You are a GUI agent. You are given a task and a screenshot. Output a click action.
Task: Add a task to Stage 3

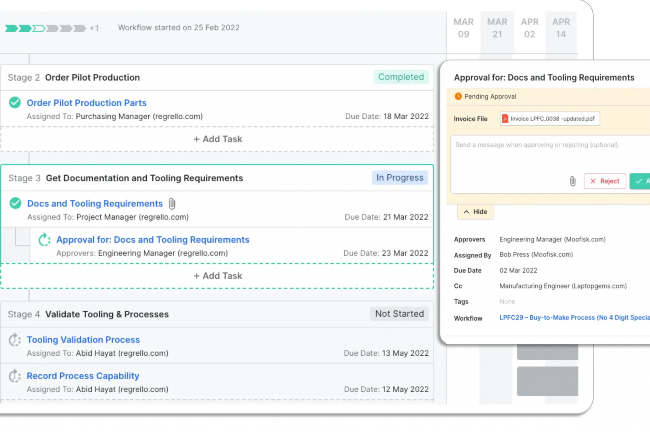[x=218, y=276]
